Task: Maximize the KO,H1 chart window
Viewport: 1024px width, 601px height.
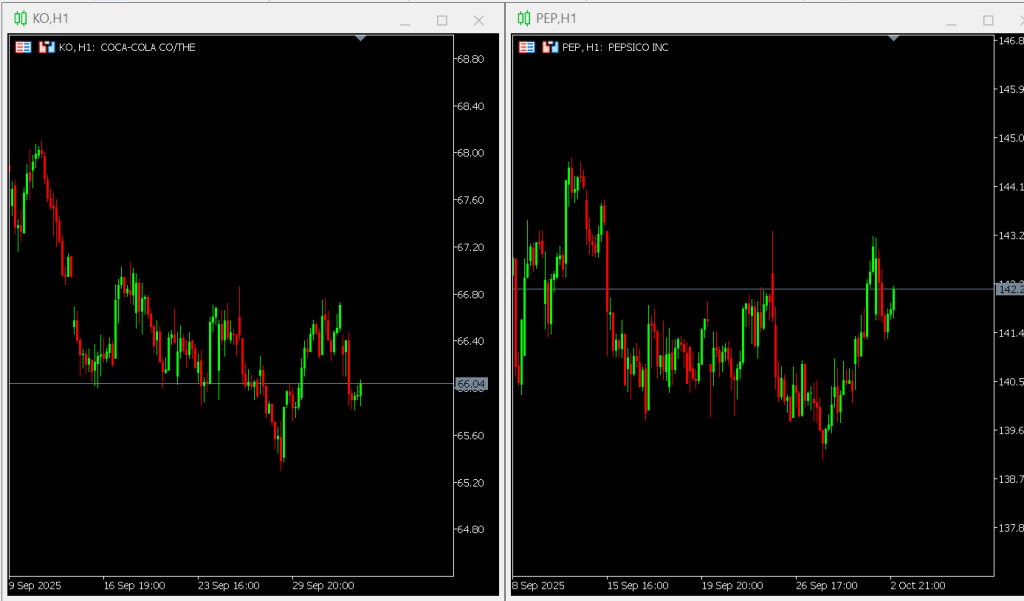Action: tap(442, 20)
